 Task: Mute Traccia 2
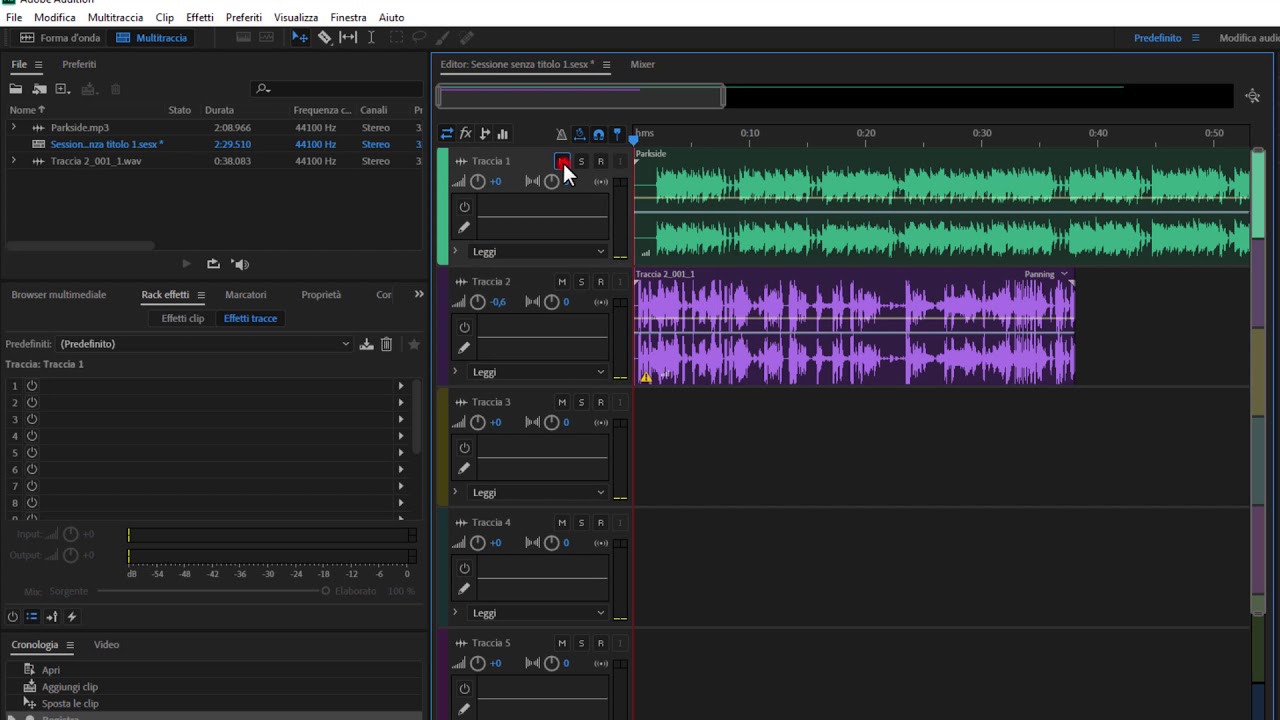pyautogui.click(x=562, y=282)
